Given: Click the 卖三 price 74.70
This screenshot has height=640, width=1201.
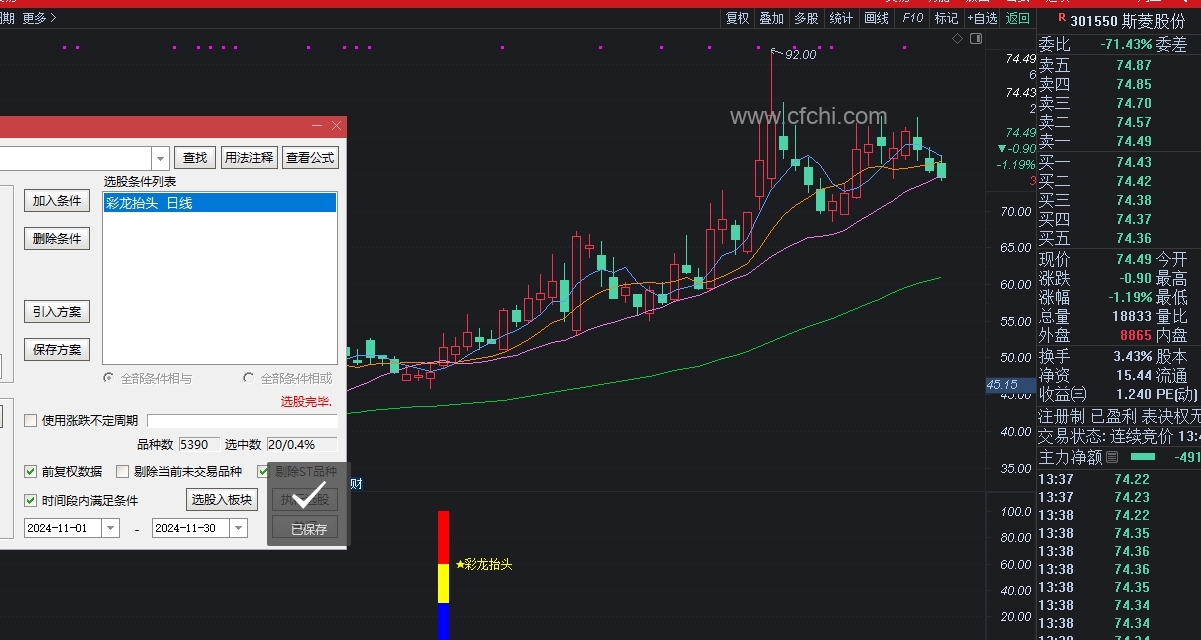Looking at the screenshot, I should (x=1134, y=103).
